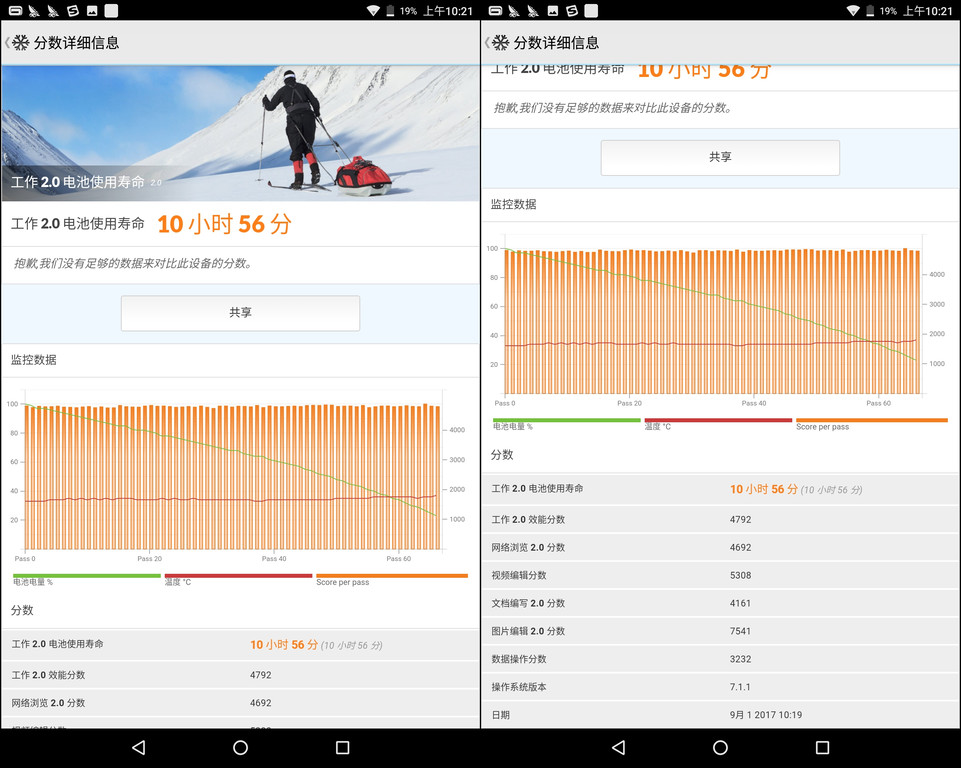Tap the skier banner image in left pane

(x=240, y=132)
